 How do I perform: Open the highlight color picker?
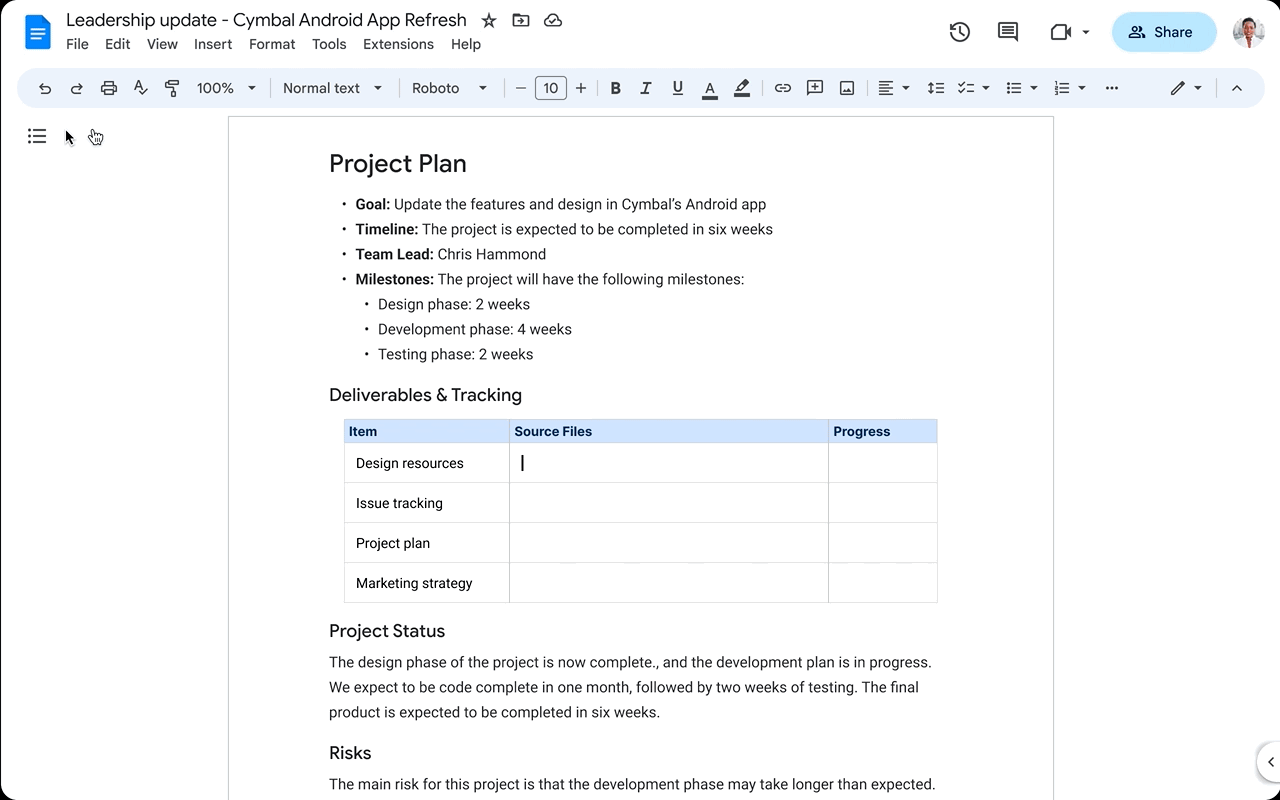tap(742, 88)
